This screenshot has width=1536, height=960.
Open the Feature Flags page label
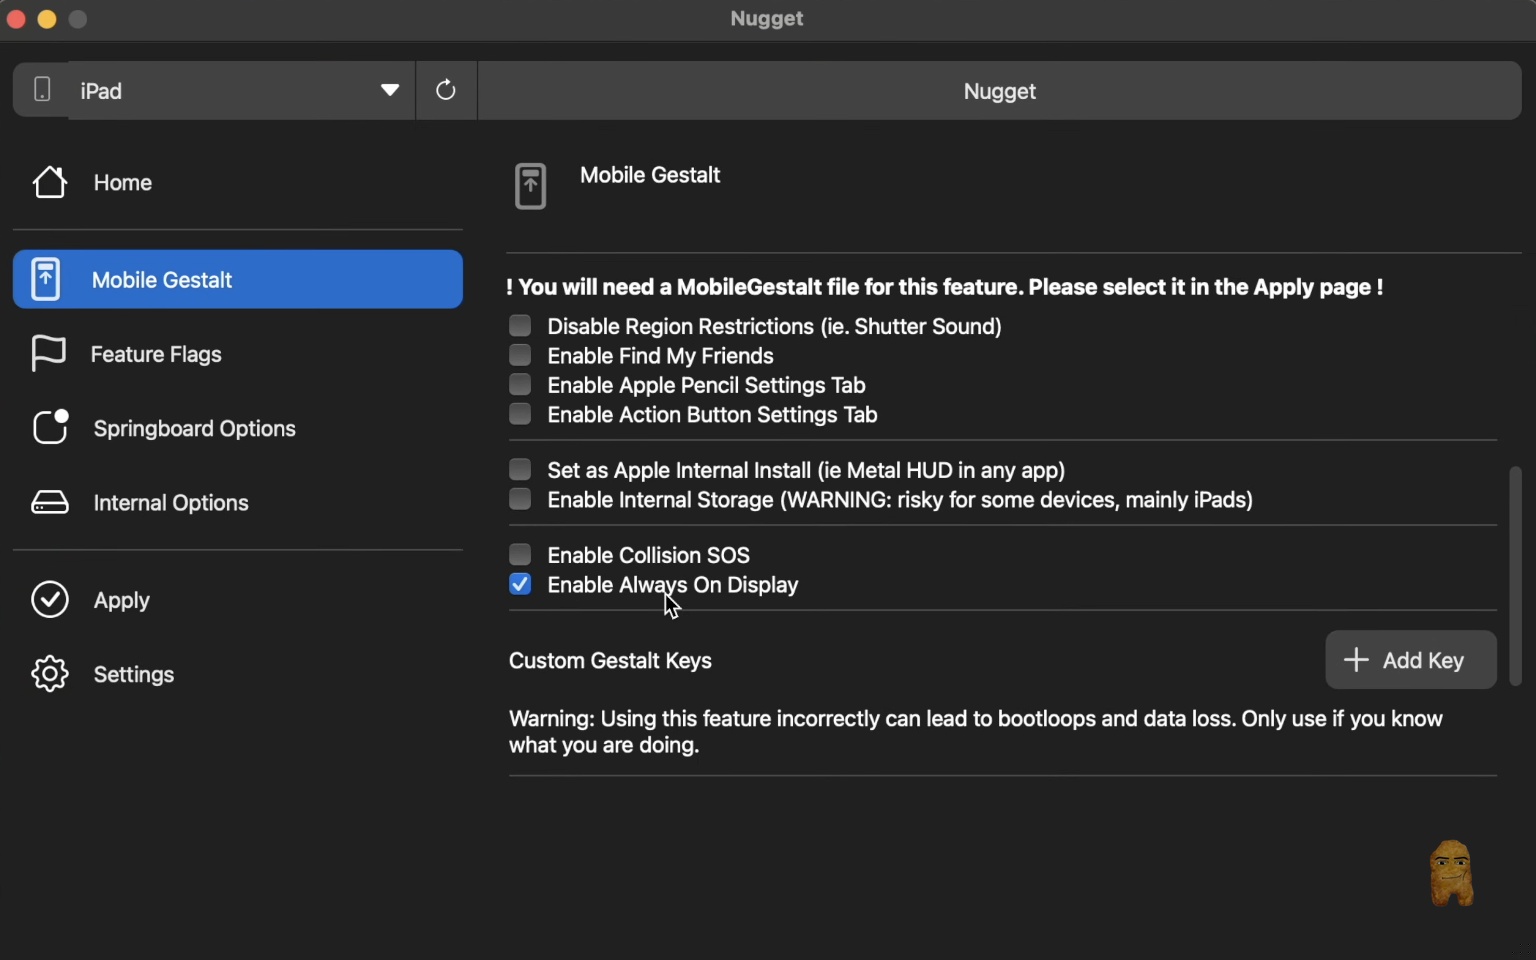click(x=156, y=355)
